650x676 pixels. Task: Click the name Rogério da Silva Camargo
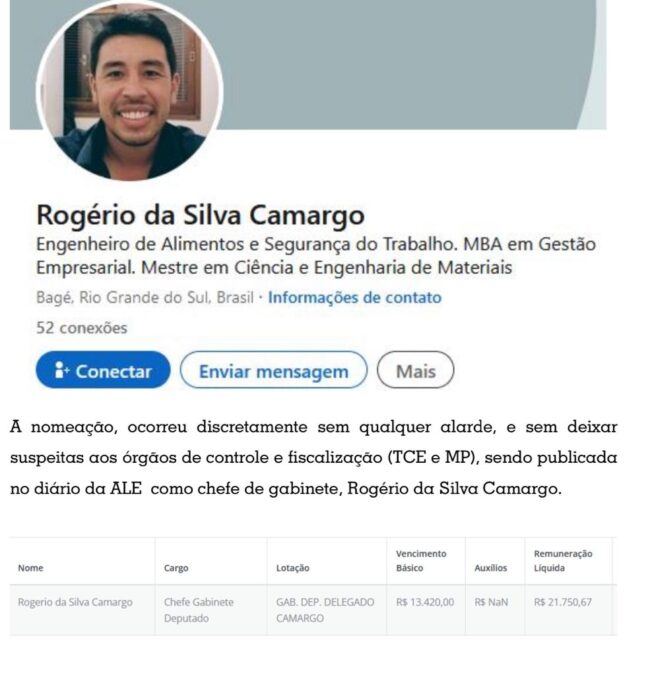click(x=200, y=215)
